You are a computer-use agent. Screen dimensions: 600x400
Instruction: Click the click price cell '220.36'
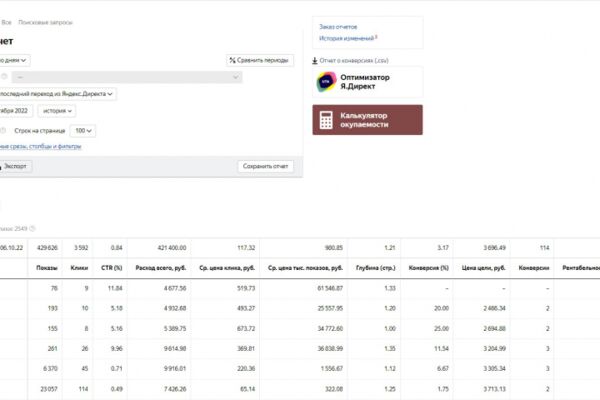pyautogui.click(x=246, y=368)
